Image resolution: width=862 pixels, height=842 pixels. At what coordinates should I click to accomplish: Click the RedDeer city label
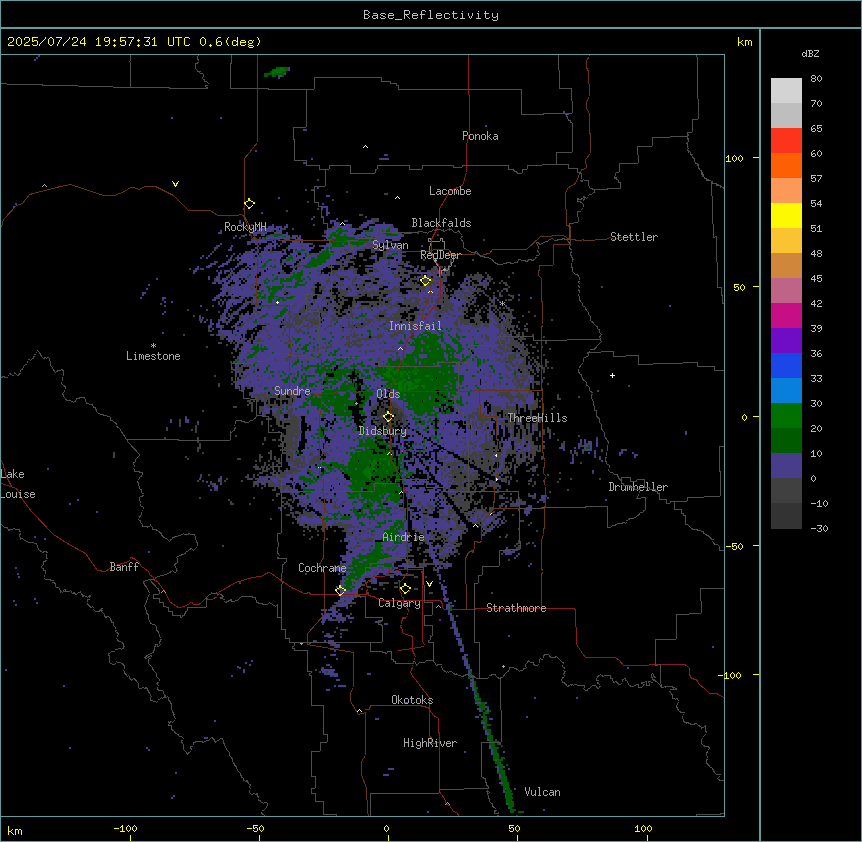[x=440, y=255]
